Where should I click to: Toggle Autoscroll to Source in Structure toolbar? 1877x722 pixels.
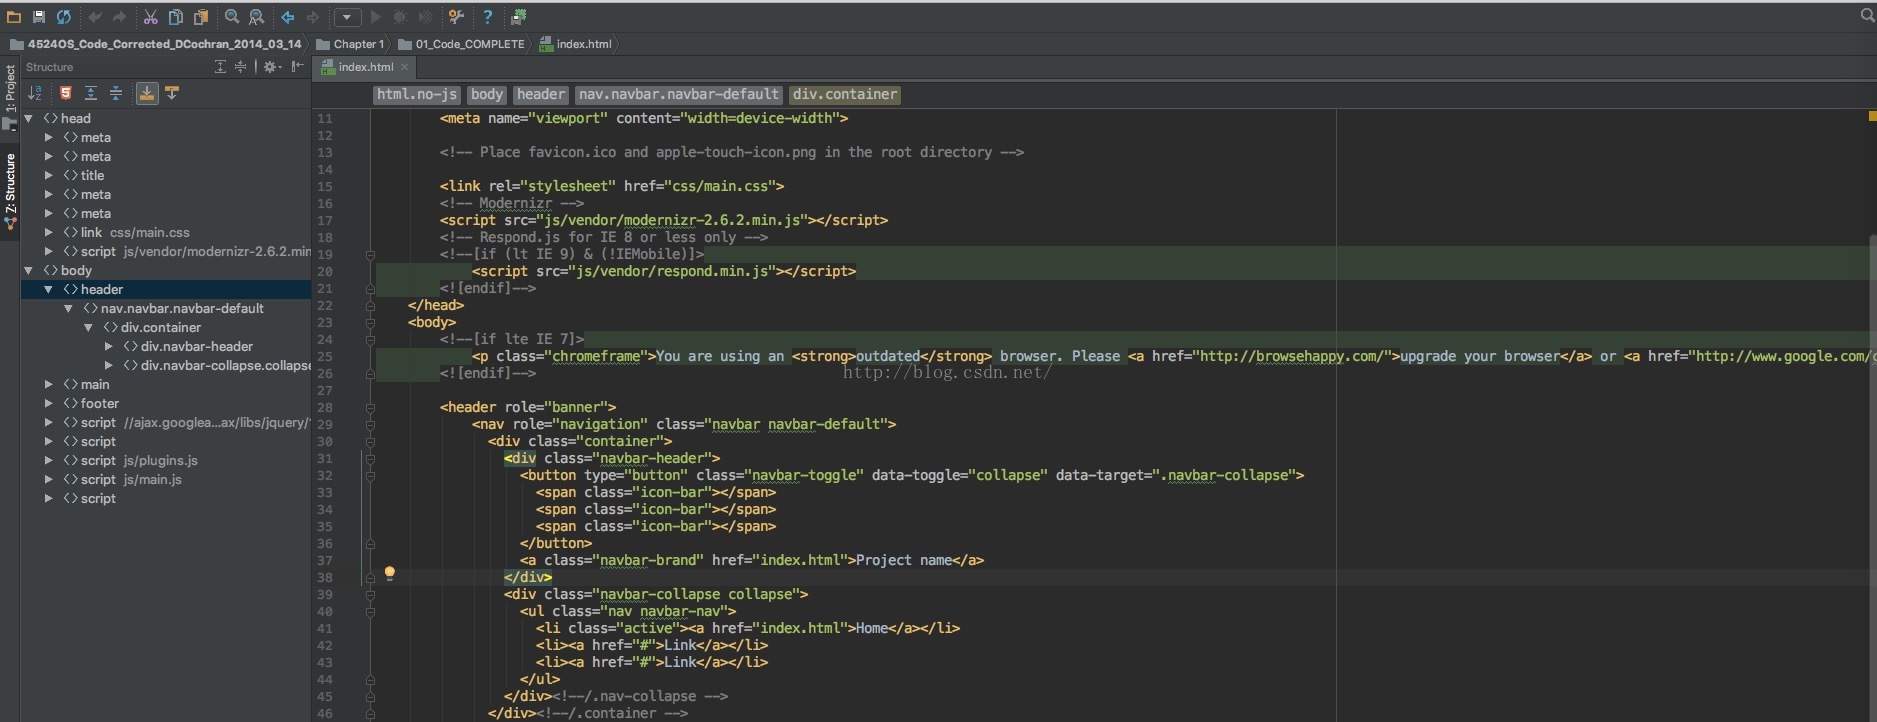point(147,93)
